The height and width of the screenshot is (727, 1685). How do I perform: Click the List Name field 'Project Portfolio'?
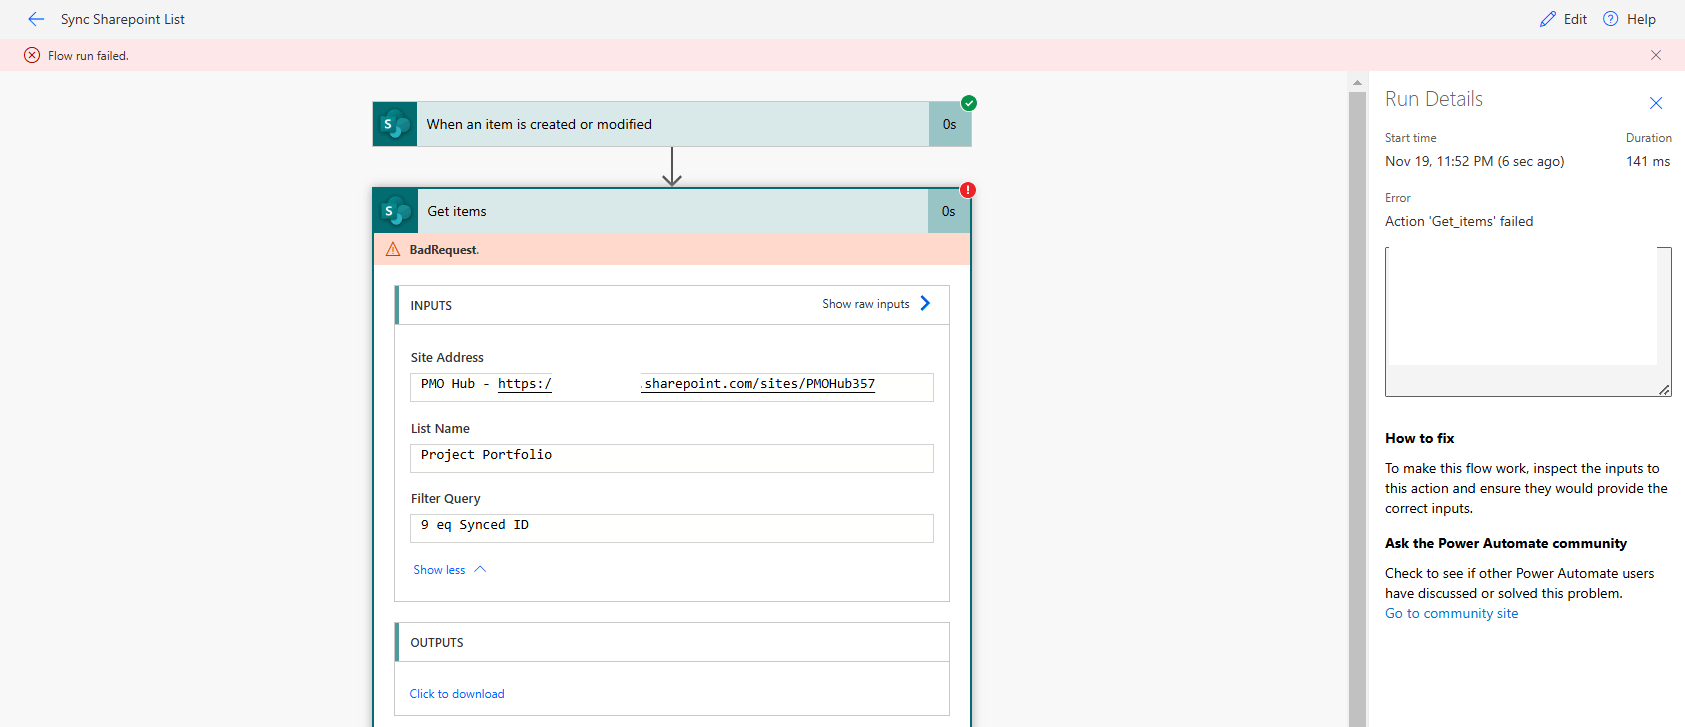(x=672, y=458)
